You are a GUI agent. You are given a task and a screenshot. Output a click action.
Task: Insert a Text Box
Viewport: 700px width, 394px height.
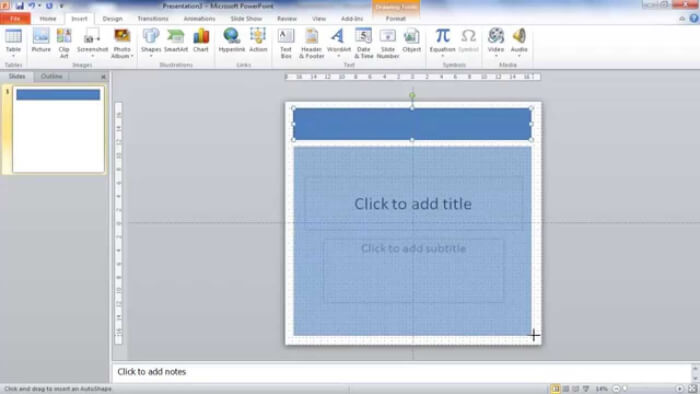click(x=286, y=43)
